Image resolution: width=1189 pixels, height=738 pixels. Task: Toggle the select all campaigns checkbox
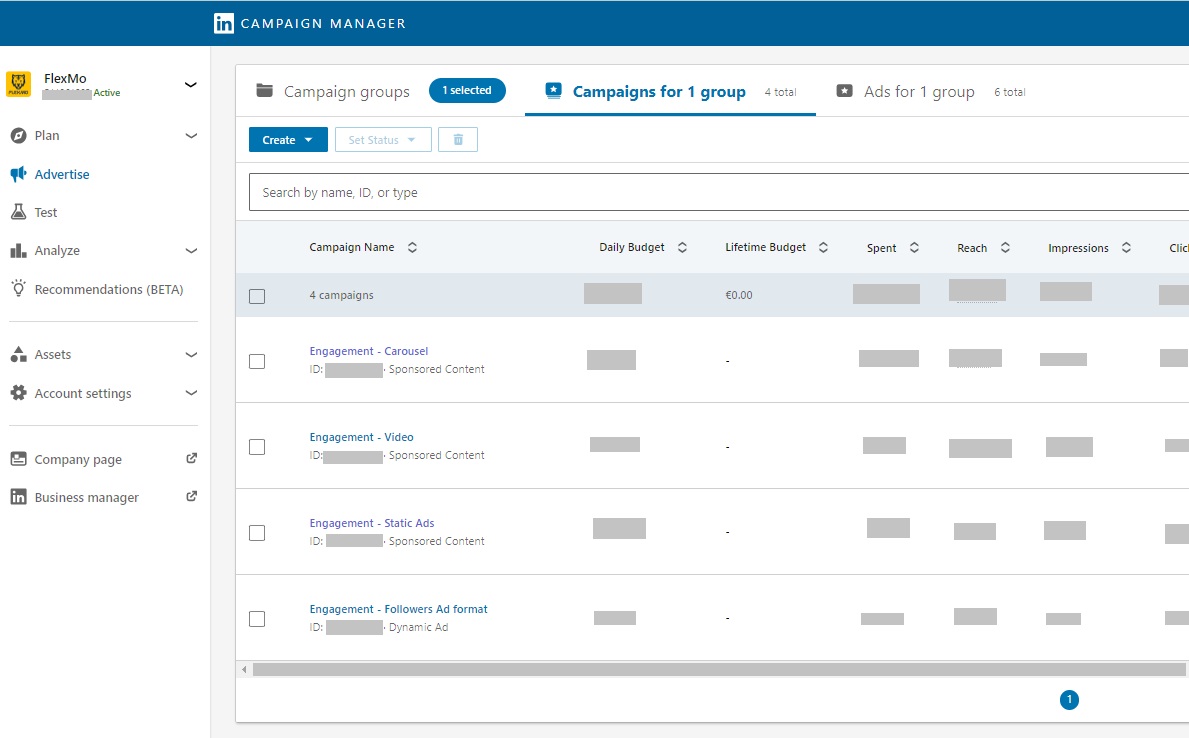(257, 296)
